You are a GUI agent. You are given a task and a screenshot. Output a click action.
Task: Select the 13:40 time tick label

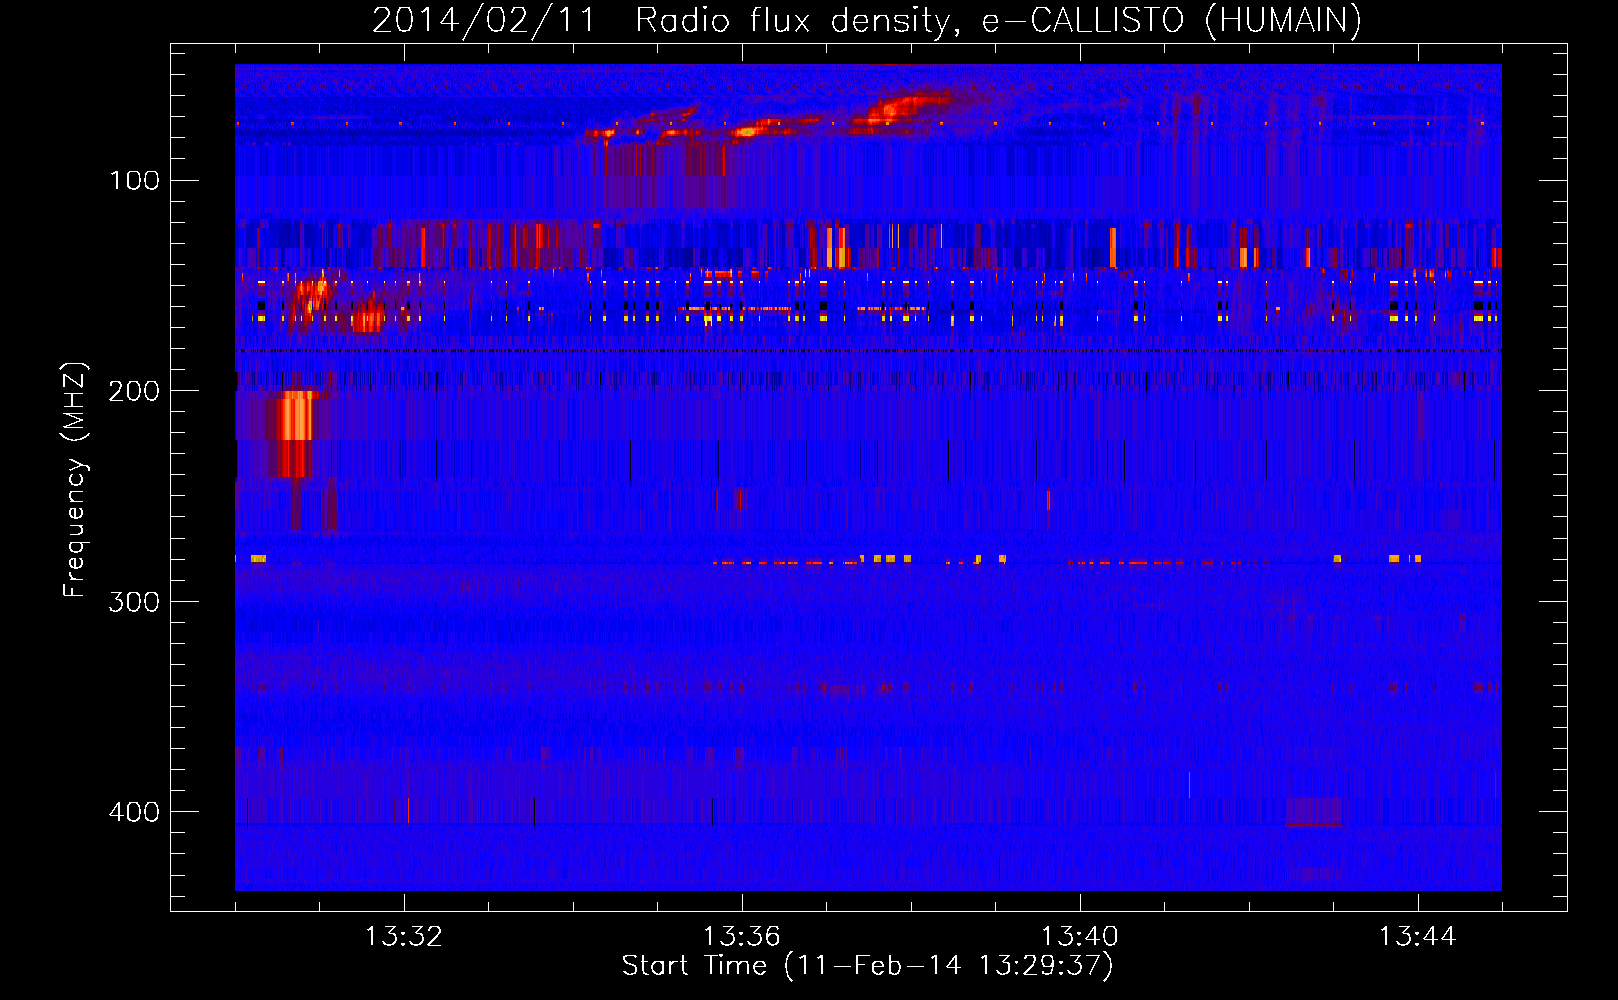tap(1080, 937)
